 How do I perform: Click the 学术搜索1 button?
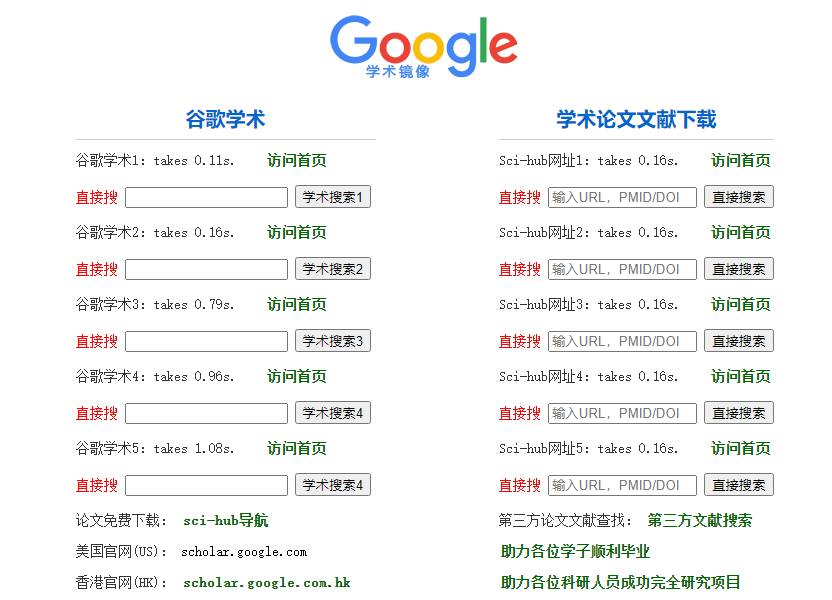[x=333, y=197]
